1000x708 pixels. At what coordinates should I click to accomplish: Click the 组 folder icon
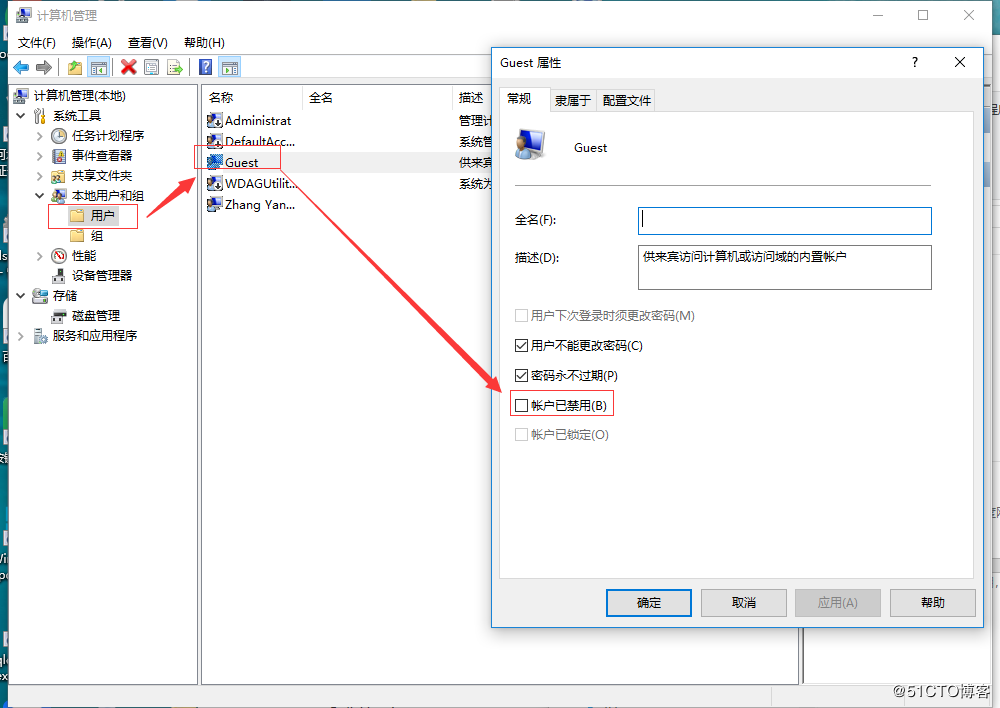(x=77, y=236)
